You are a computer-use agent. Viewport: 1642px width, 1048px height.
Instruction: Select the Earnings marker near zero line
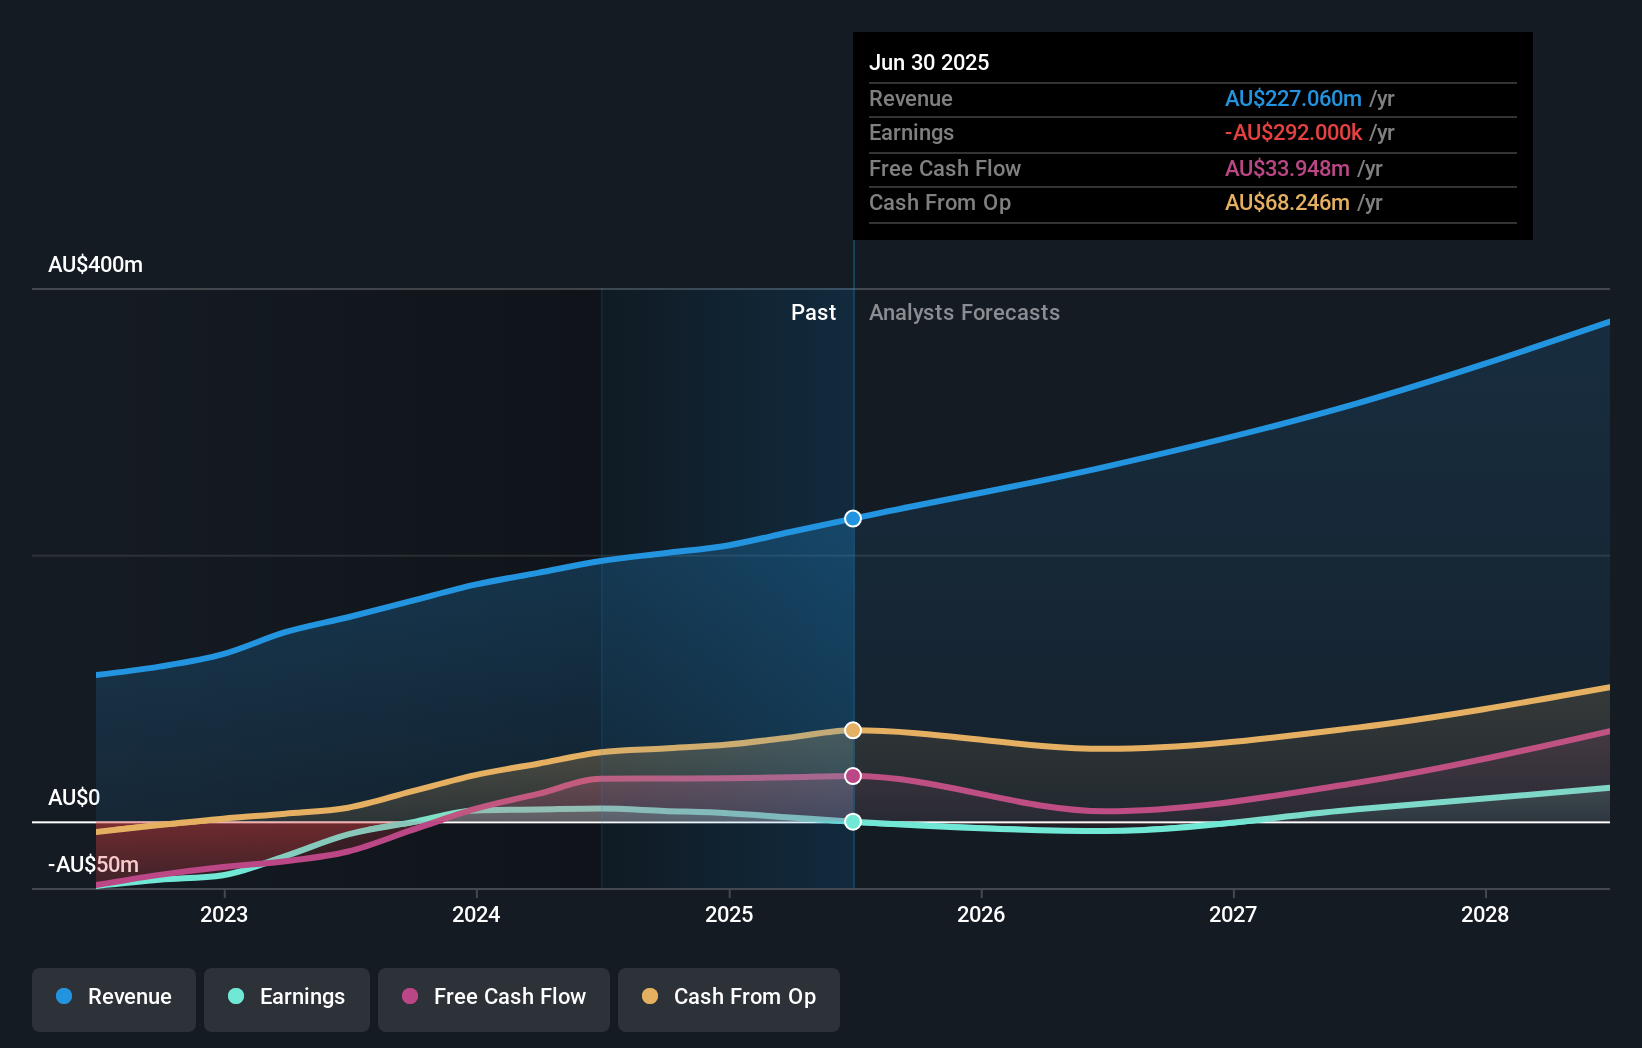[x=852, y=822]
